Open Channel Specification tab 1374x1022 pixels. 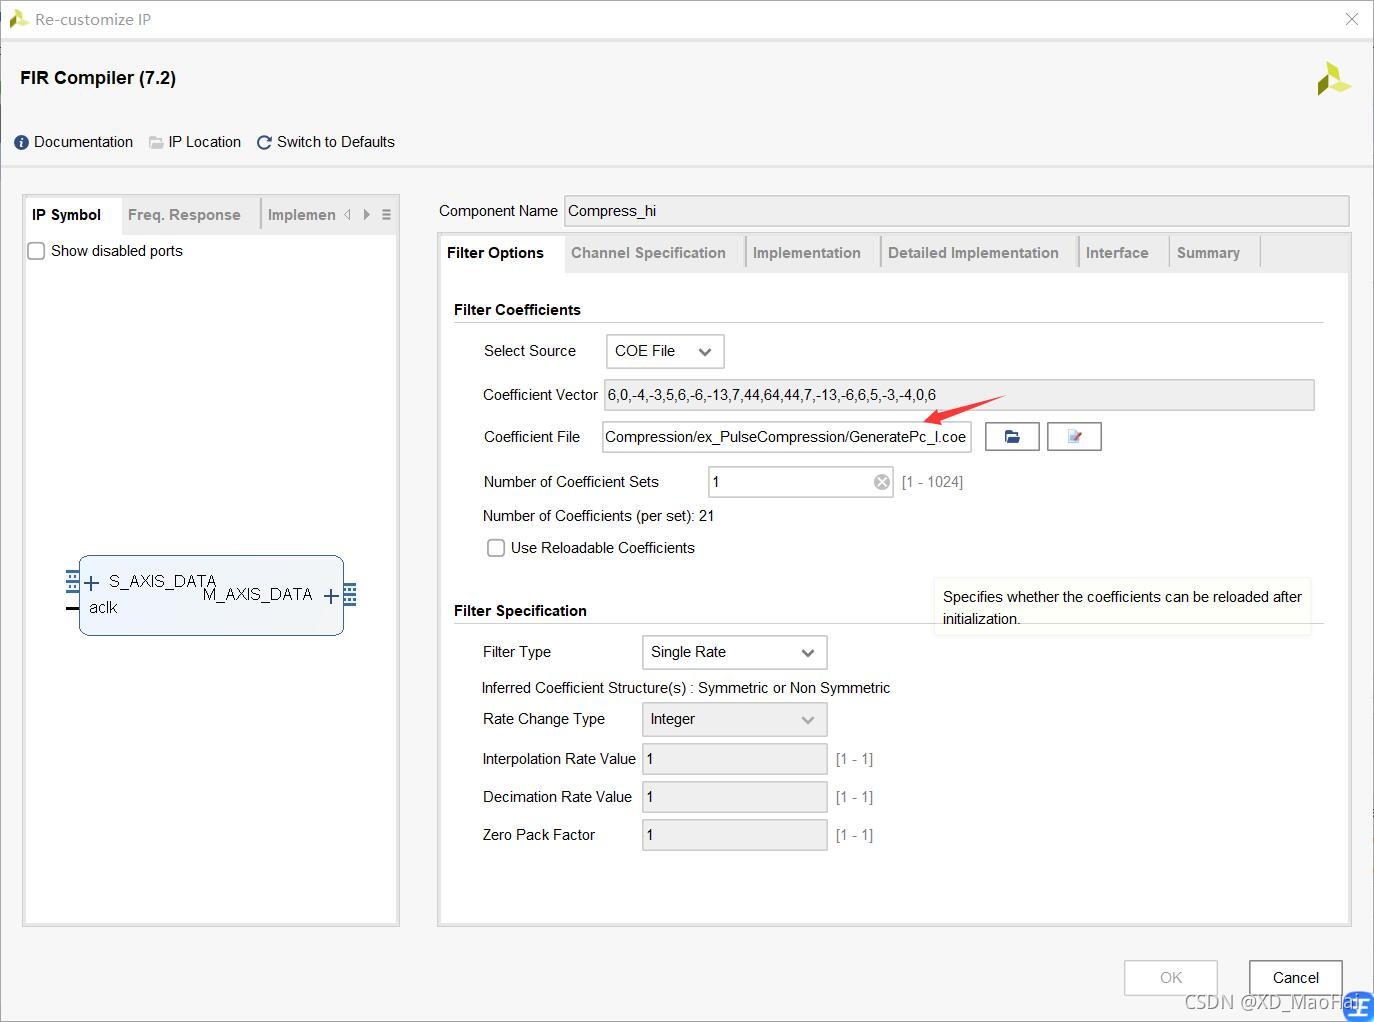[x=649, y=253]
